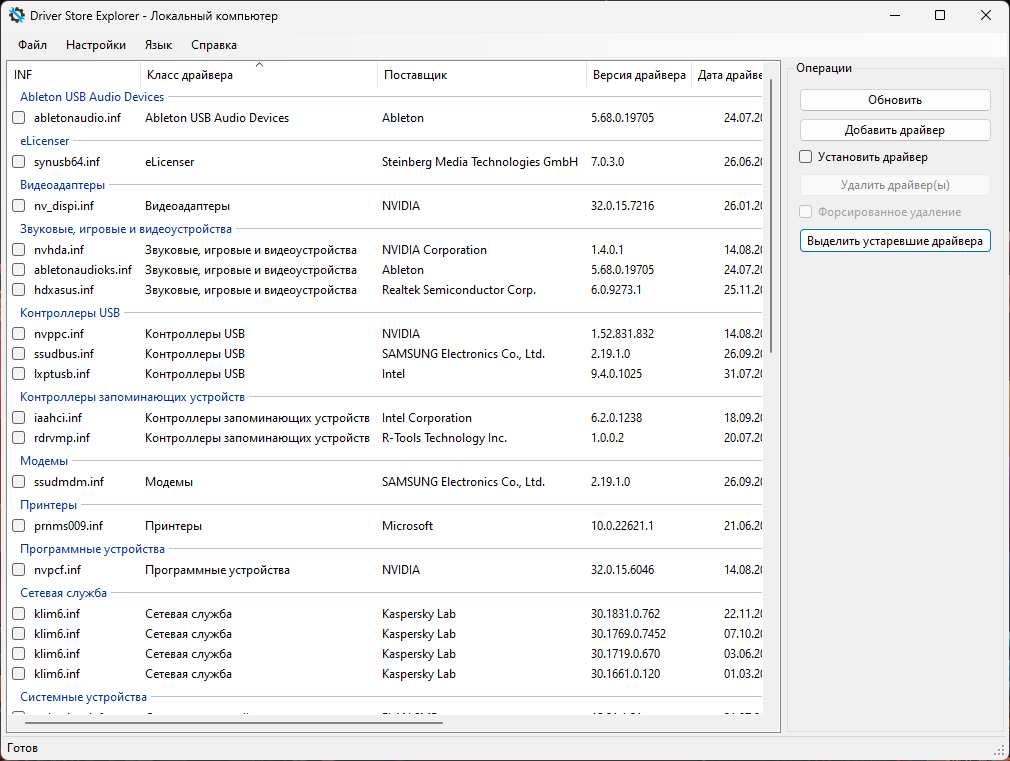Click the Обновить button
The height and width of the screenshot is (761, 1010).
pyautogui.click(x=895, y=100)
